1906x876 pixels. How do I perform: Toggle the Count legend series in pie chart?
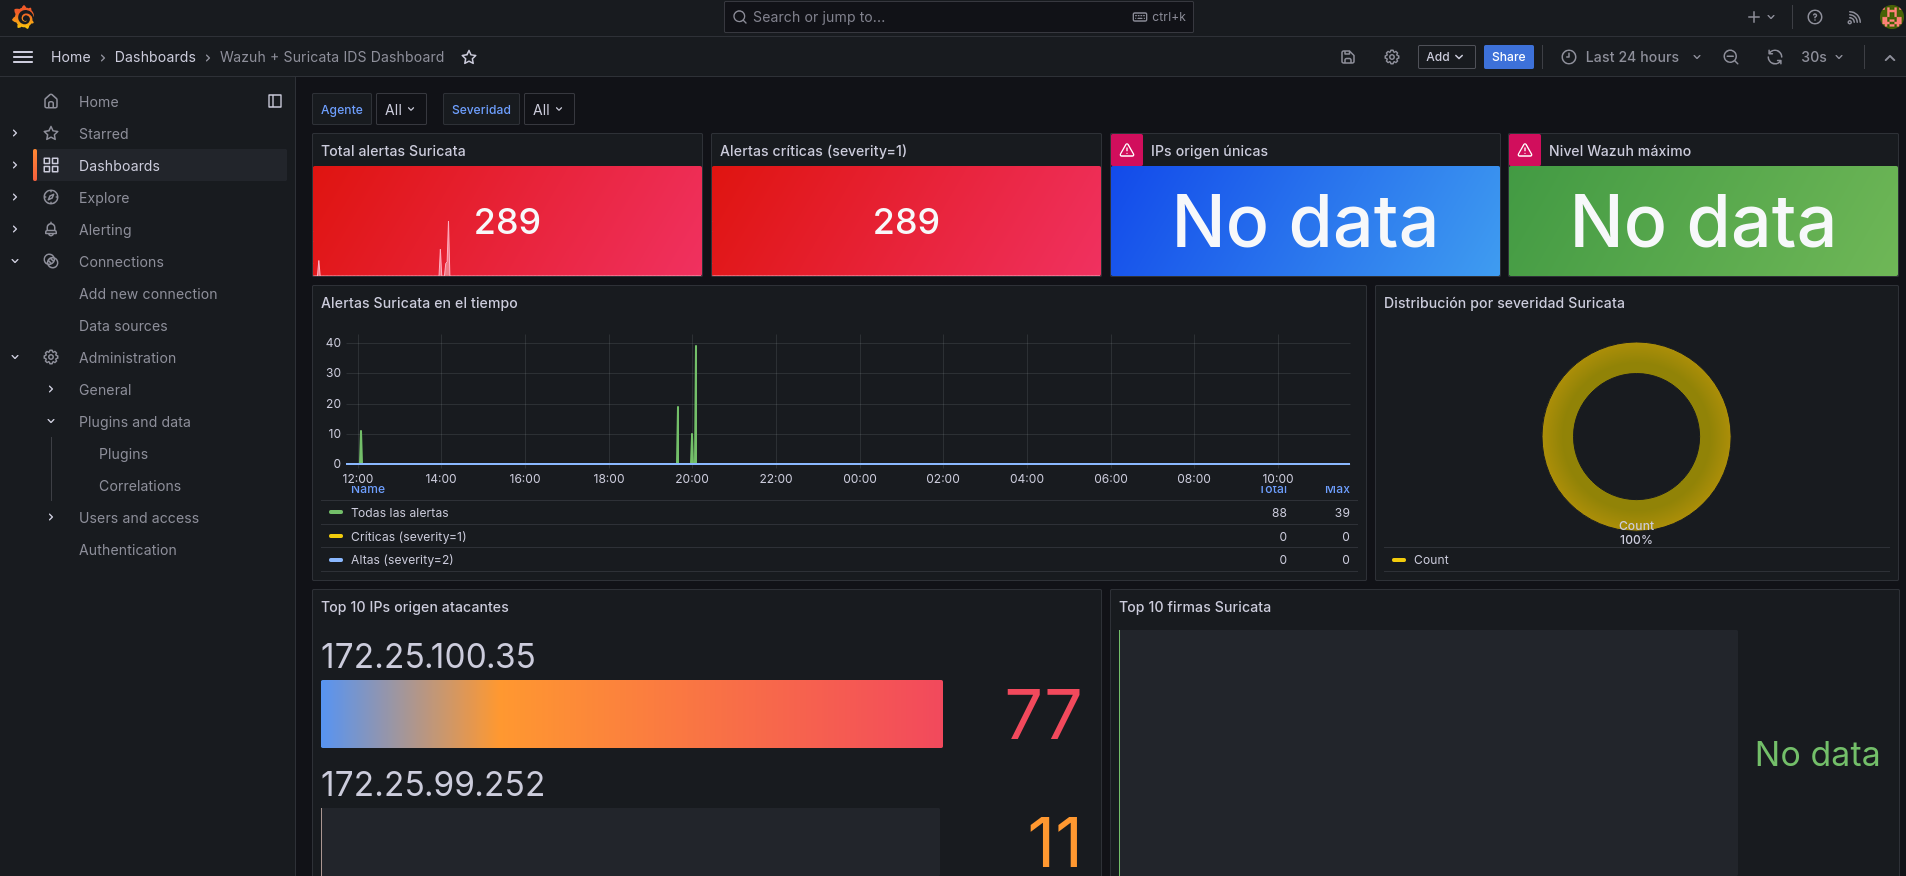1430,560
